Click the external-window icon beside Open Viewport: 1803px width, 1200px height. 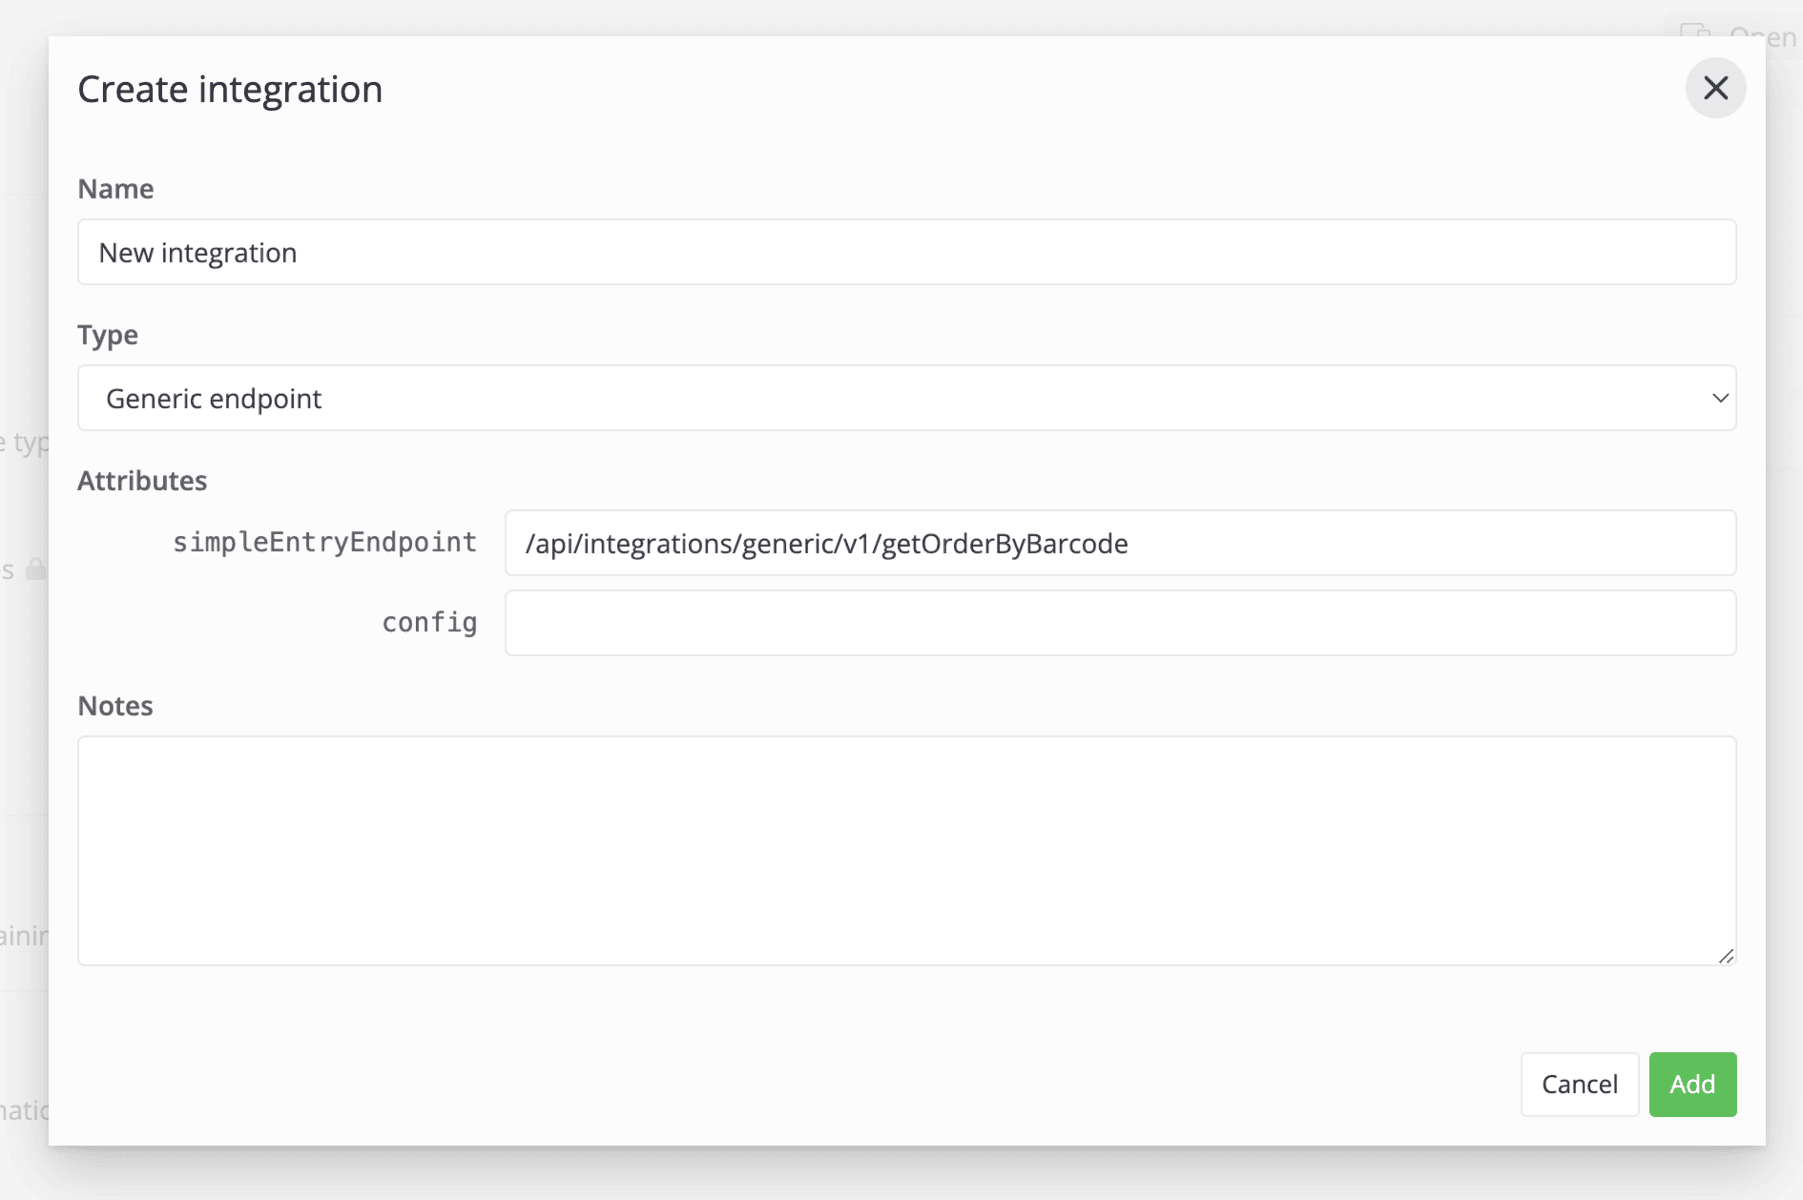(x=1695, y=33)
